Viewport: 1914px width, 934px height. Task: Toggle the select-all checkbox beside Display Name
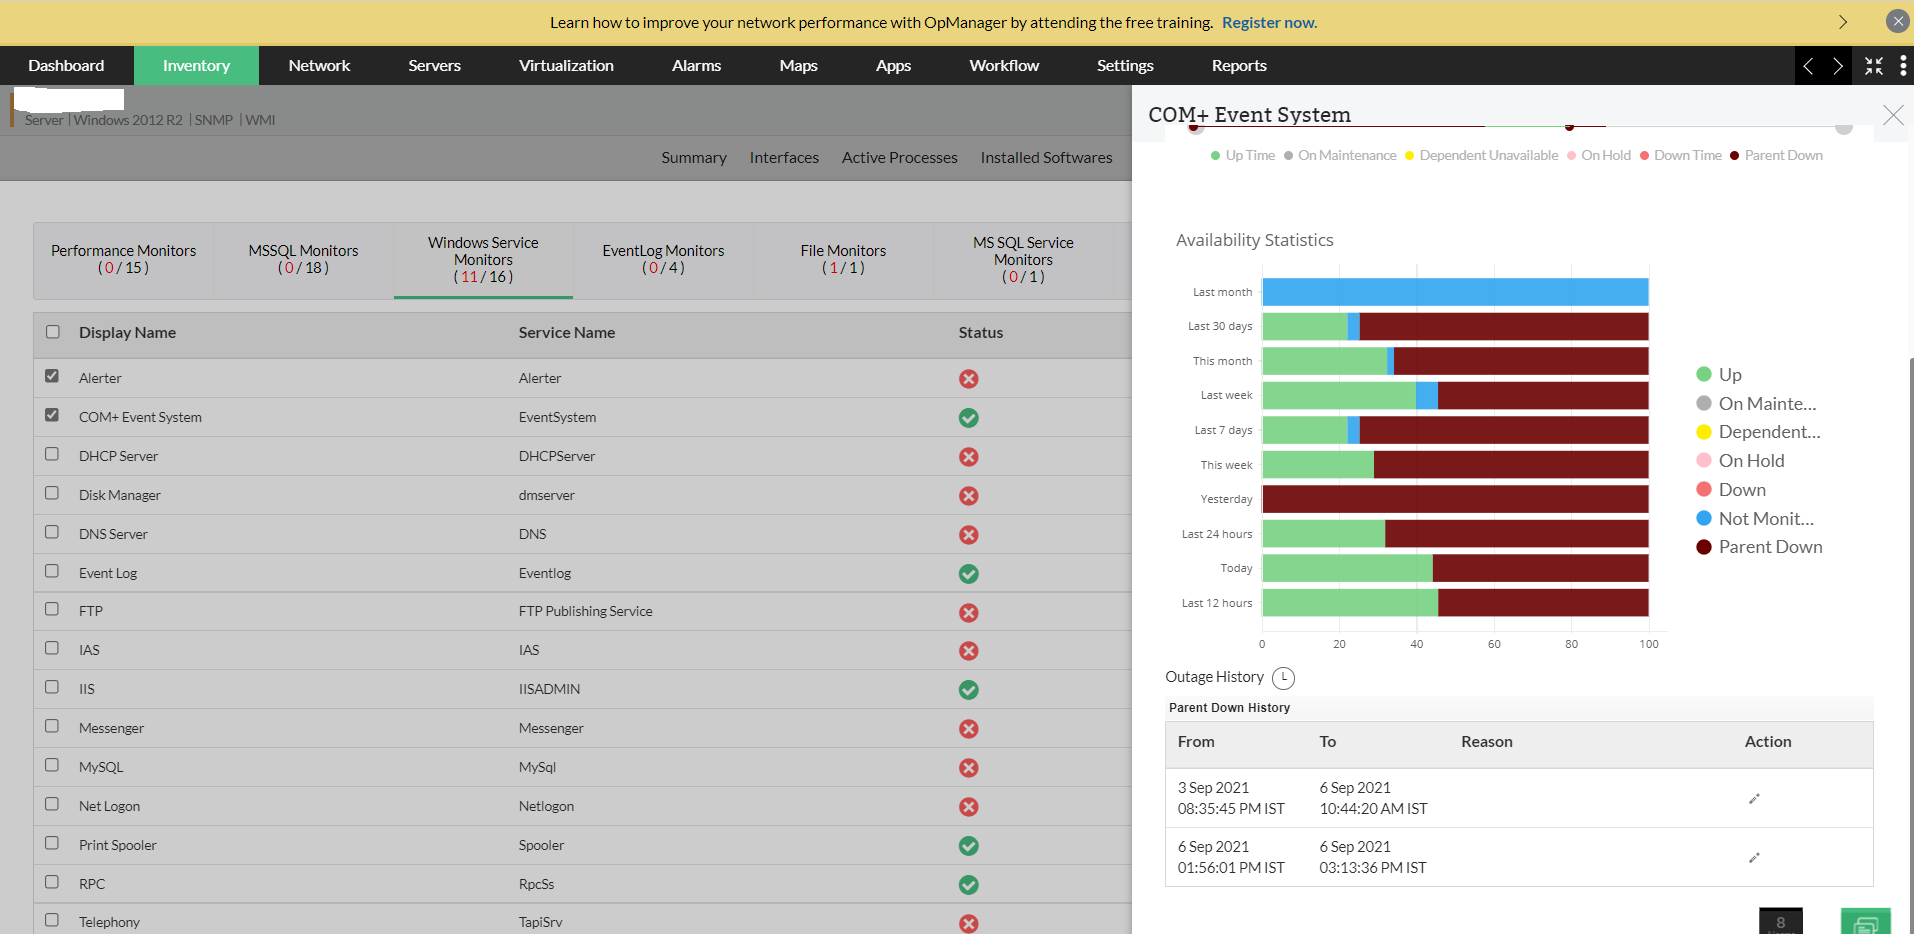53,332
